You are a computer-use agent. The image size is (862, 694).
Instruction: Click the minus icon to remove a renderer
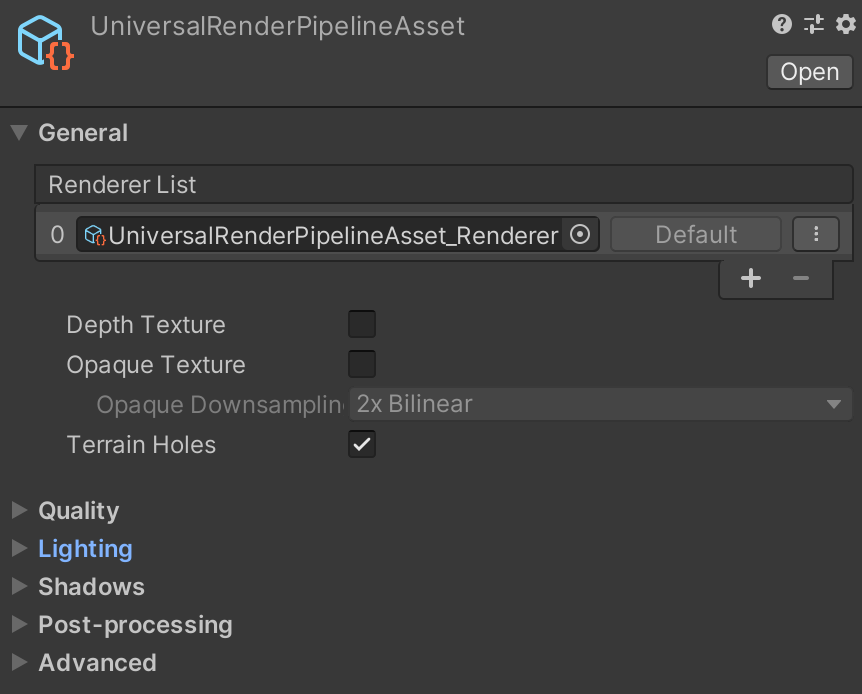click(800, 278)
